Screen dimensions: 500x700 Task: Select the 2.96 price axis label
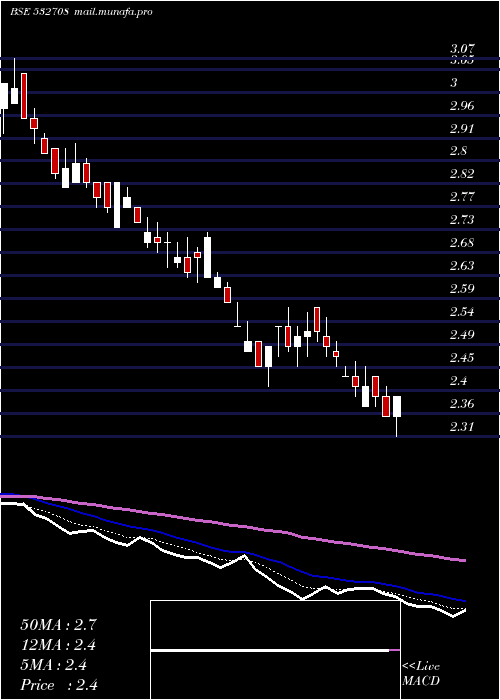coord(462,106)
